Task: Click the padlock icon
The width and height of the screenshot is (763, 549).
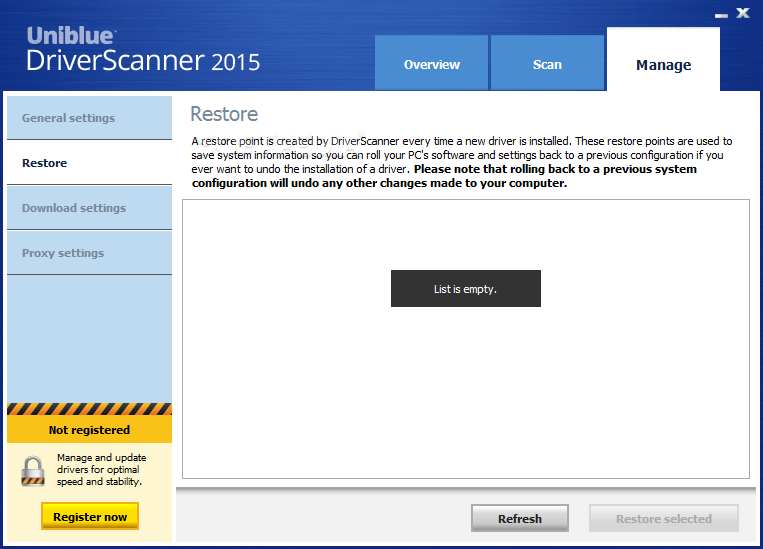Action: [x=33, y=471]
